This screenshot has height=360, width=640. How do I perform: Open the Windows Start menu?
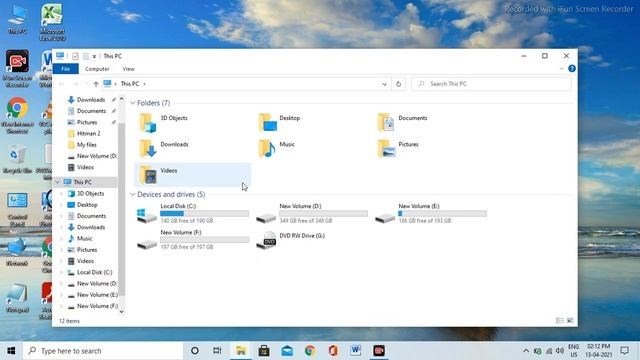11,351
